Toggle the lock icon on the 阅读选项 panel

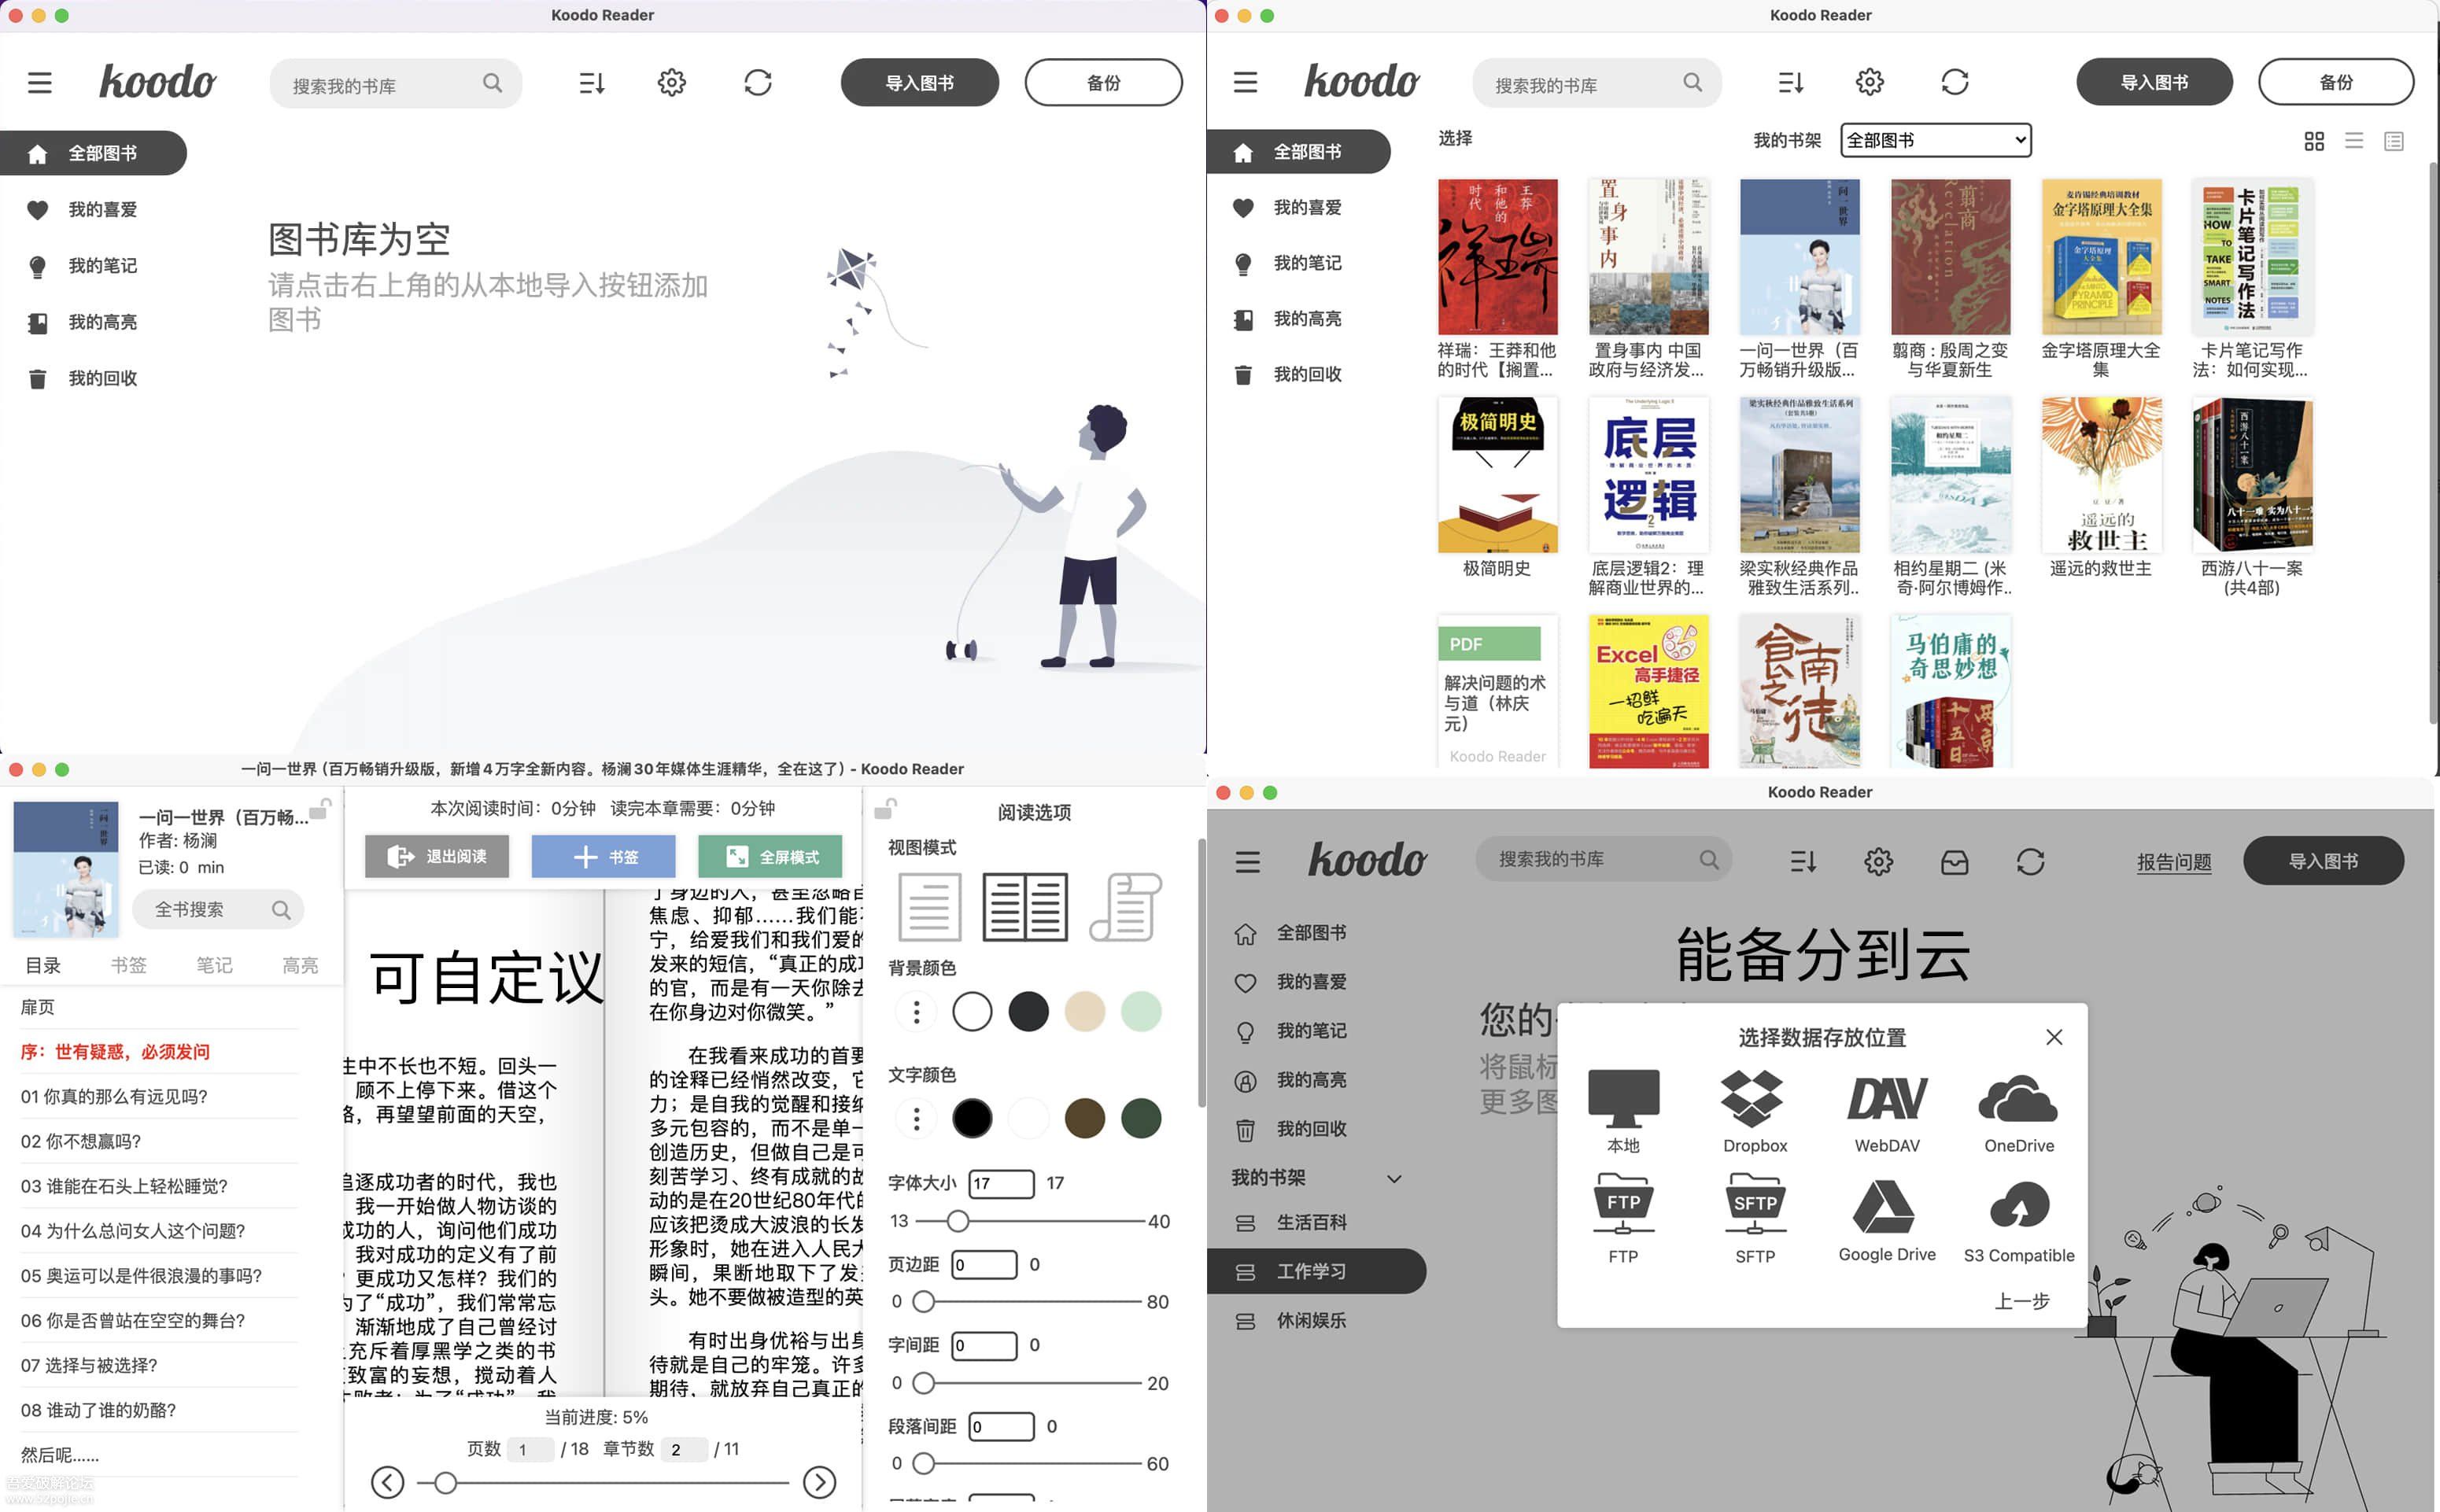click(886, 808)
